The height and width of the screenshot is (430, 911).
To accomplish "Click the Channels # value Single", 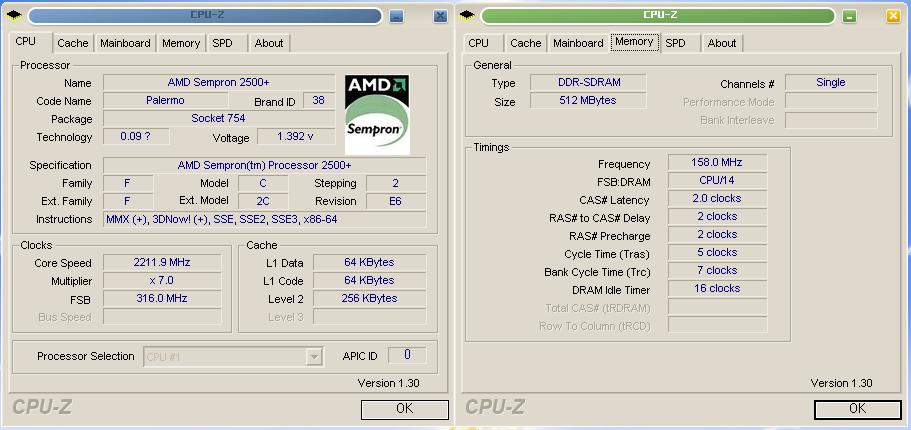I will click(x=831, y=82).
